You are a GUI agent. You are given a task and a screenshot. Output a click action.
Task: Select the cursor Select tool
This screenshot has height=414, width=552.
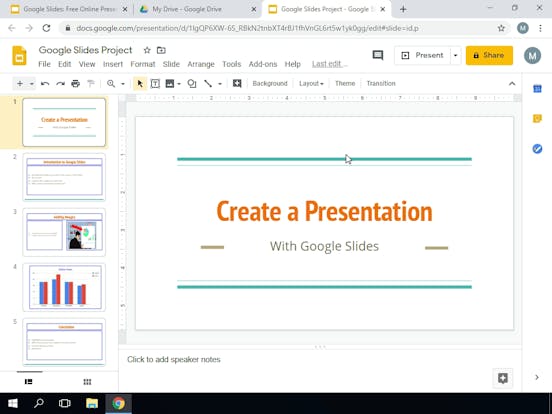click(140, 83)
